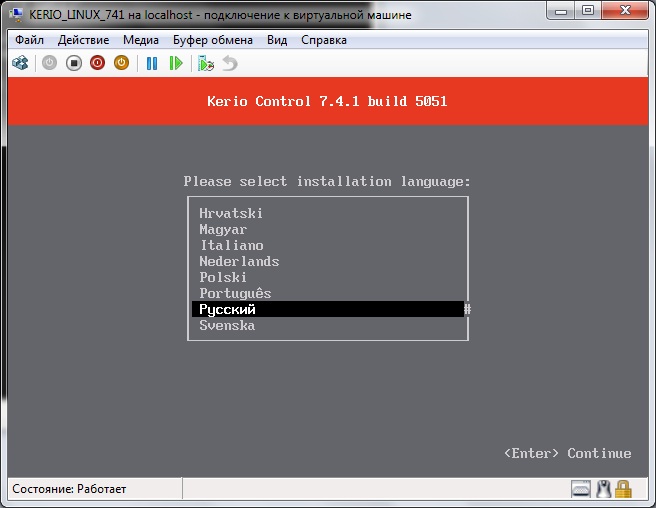The width and height of the screenshot is (656, 508).
Task: Select Svenska in the language list
Action: [227, 326]
